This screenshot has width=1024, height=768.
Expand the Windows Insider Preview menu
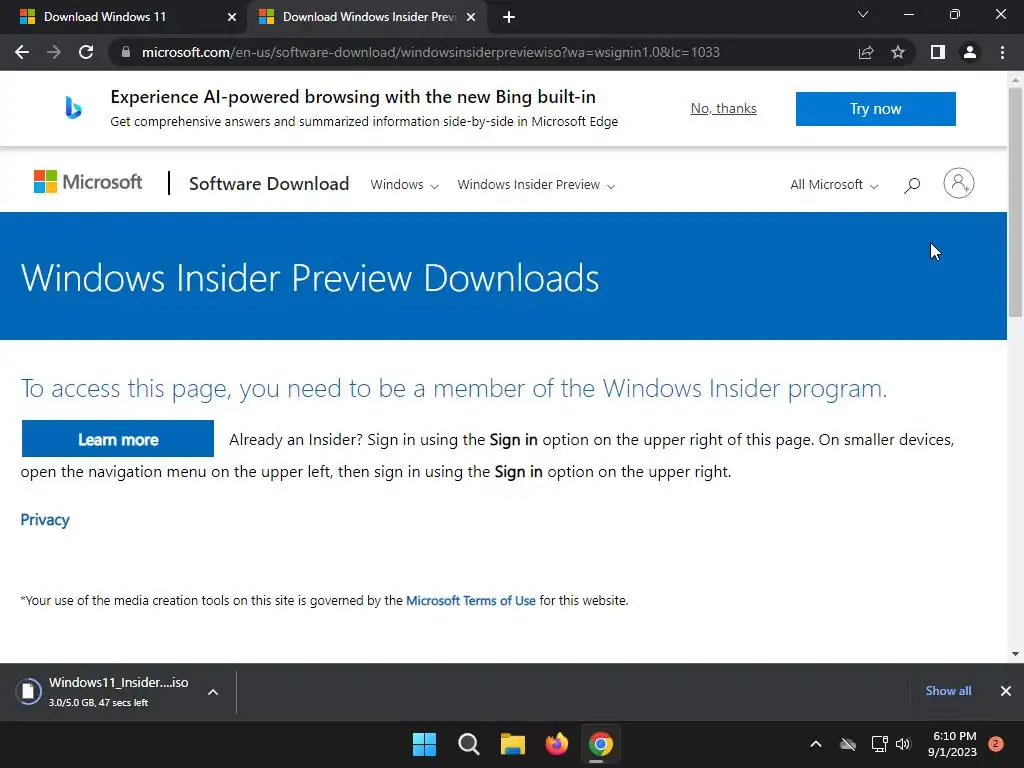click(x=536, y=185)
